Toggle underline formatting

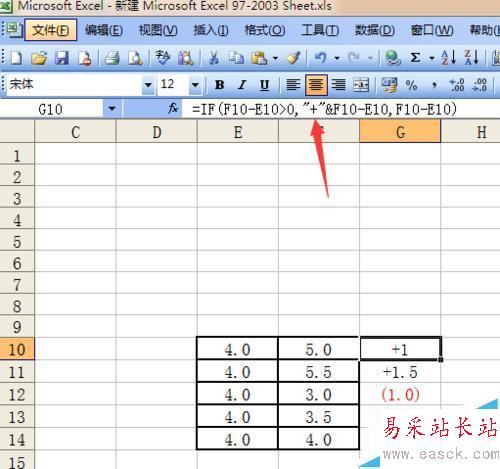264,85
